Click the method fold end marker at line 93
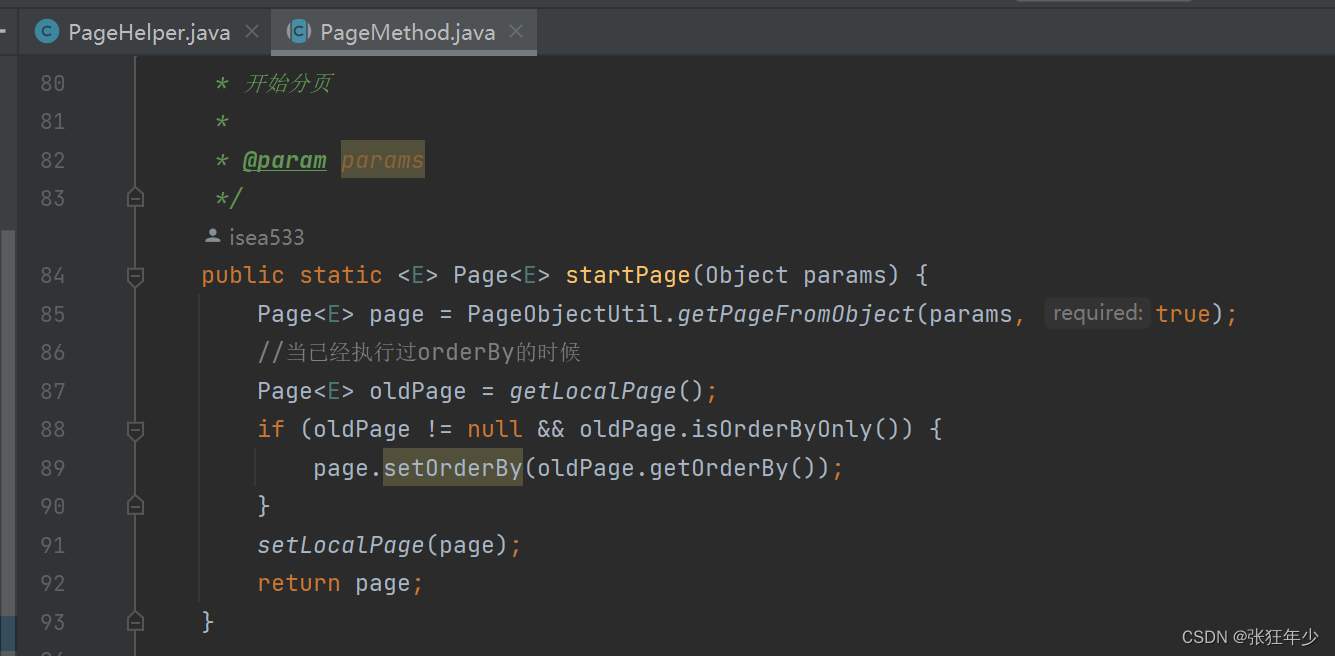Image resolution: width=1335 pixels, height=656 pixels. 135,622
